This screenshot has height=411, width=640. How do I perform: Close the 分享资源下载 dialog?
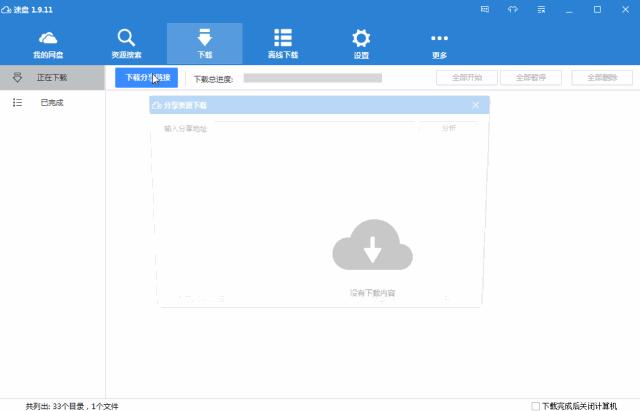476,105
